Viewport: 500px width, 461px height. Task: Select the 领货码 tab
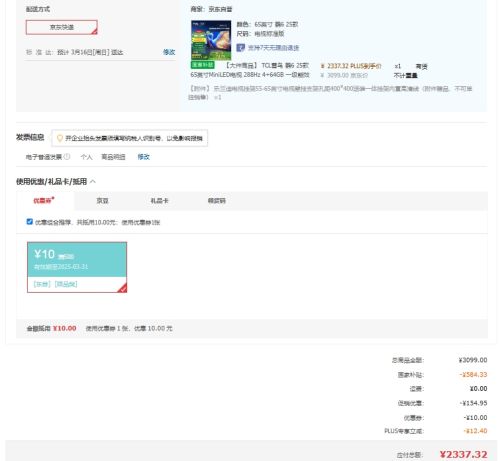(x=217, y=201)
